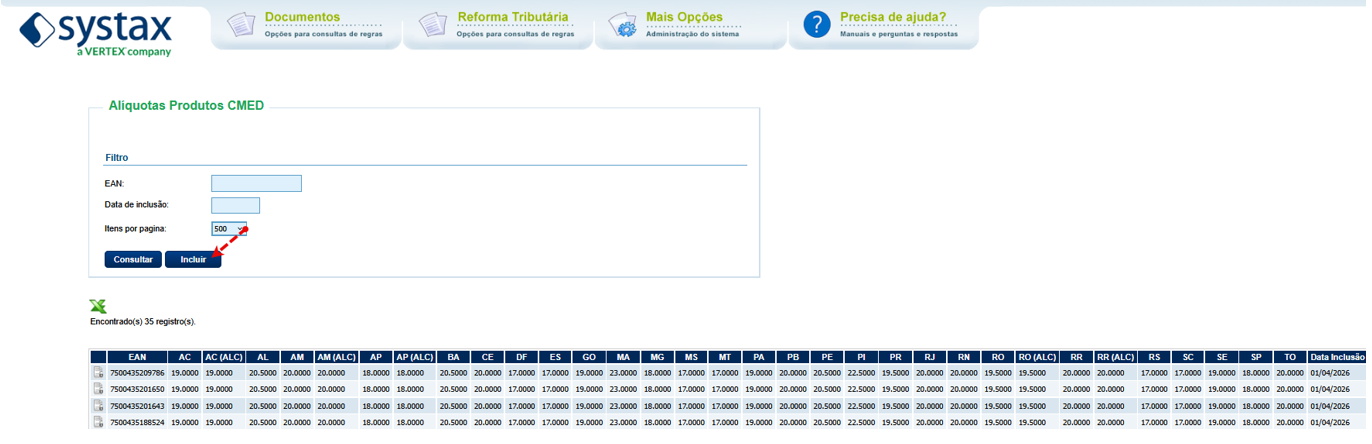This screenshot has height=444, width=1372.
Task: Click the Incluir button
Action: click(193, 259)
